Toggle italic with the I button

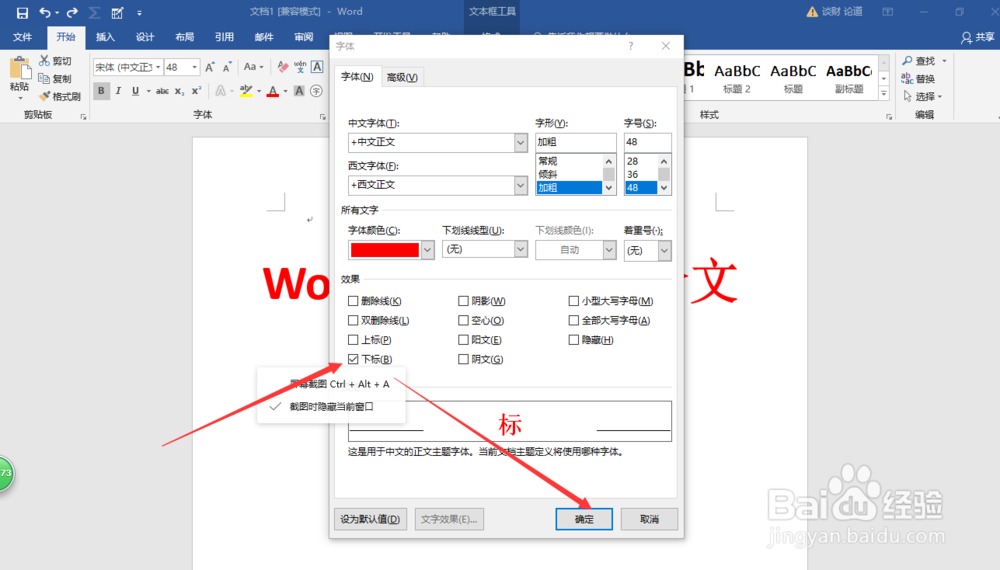pos(118,91)
